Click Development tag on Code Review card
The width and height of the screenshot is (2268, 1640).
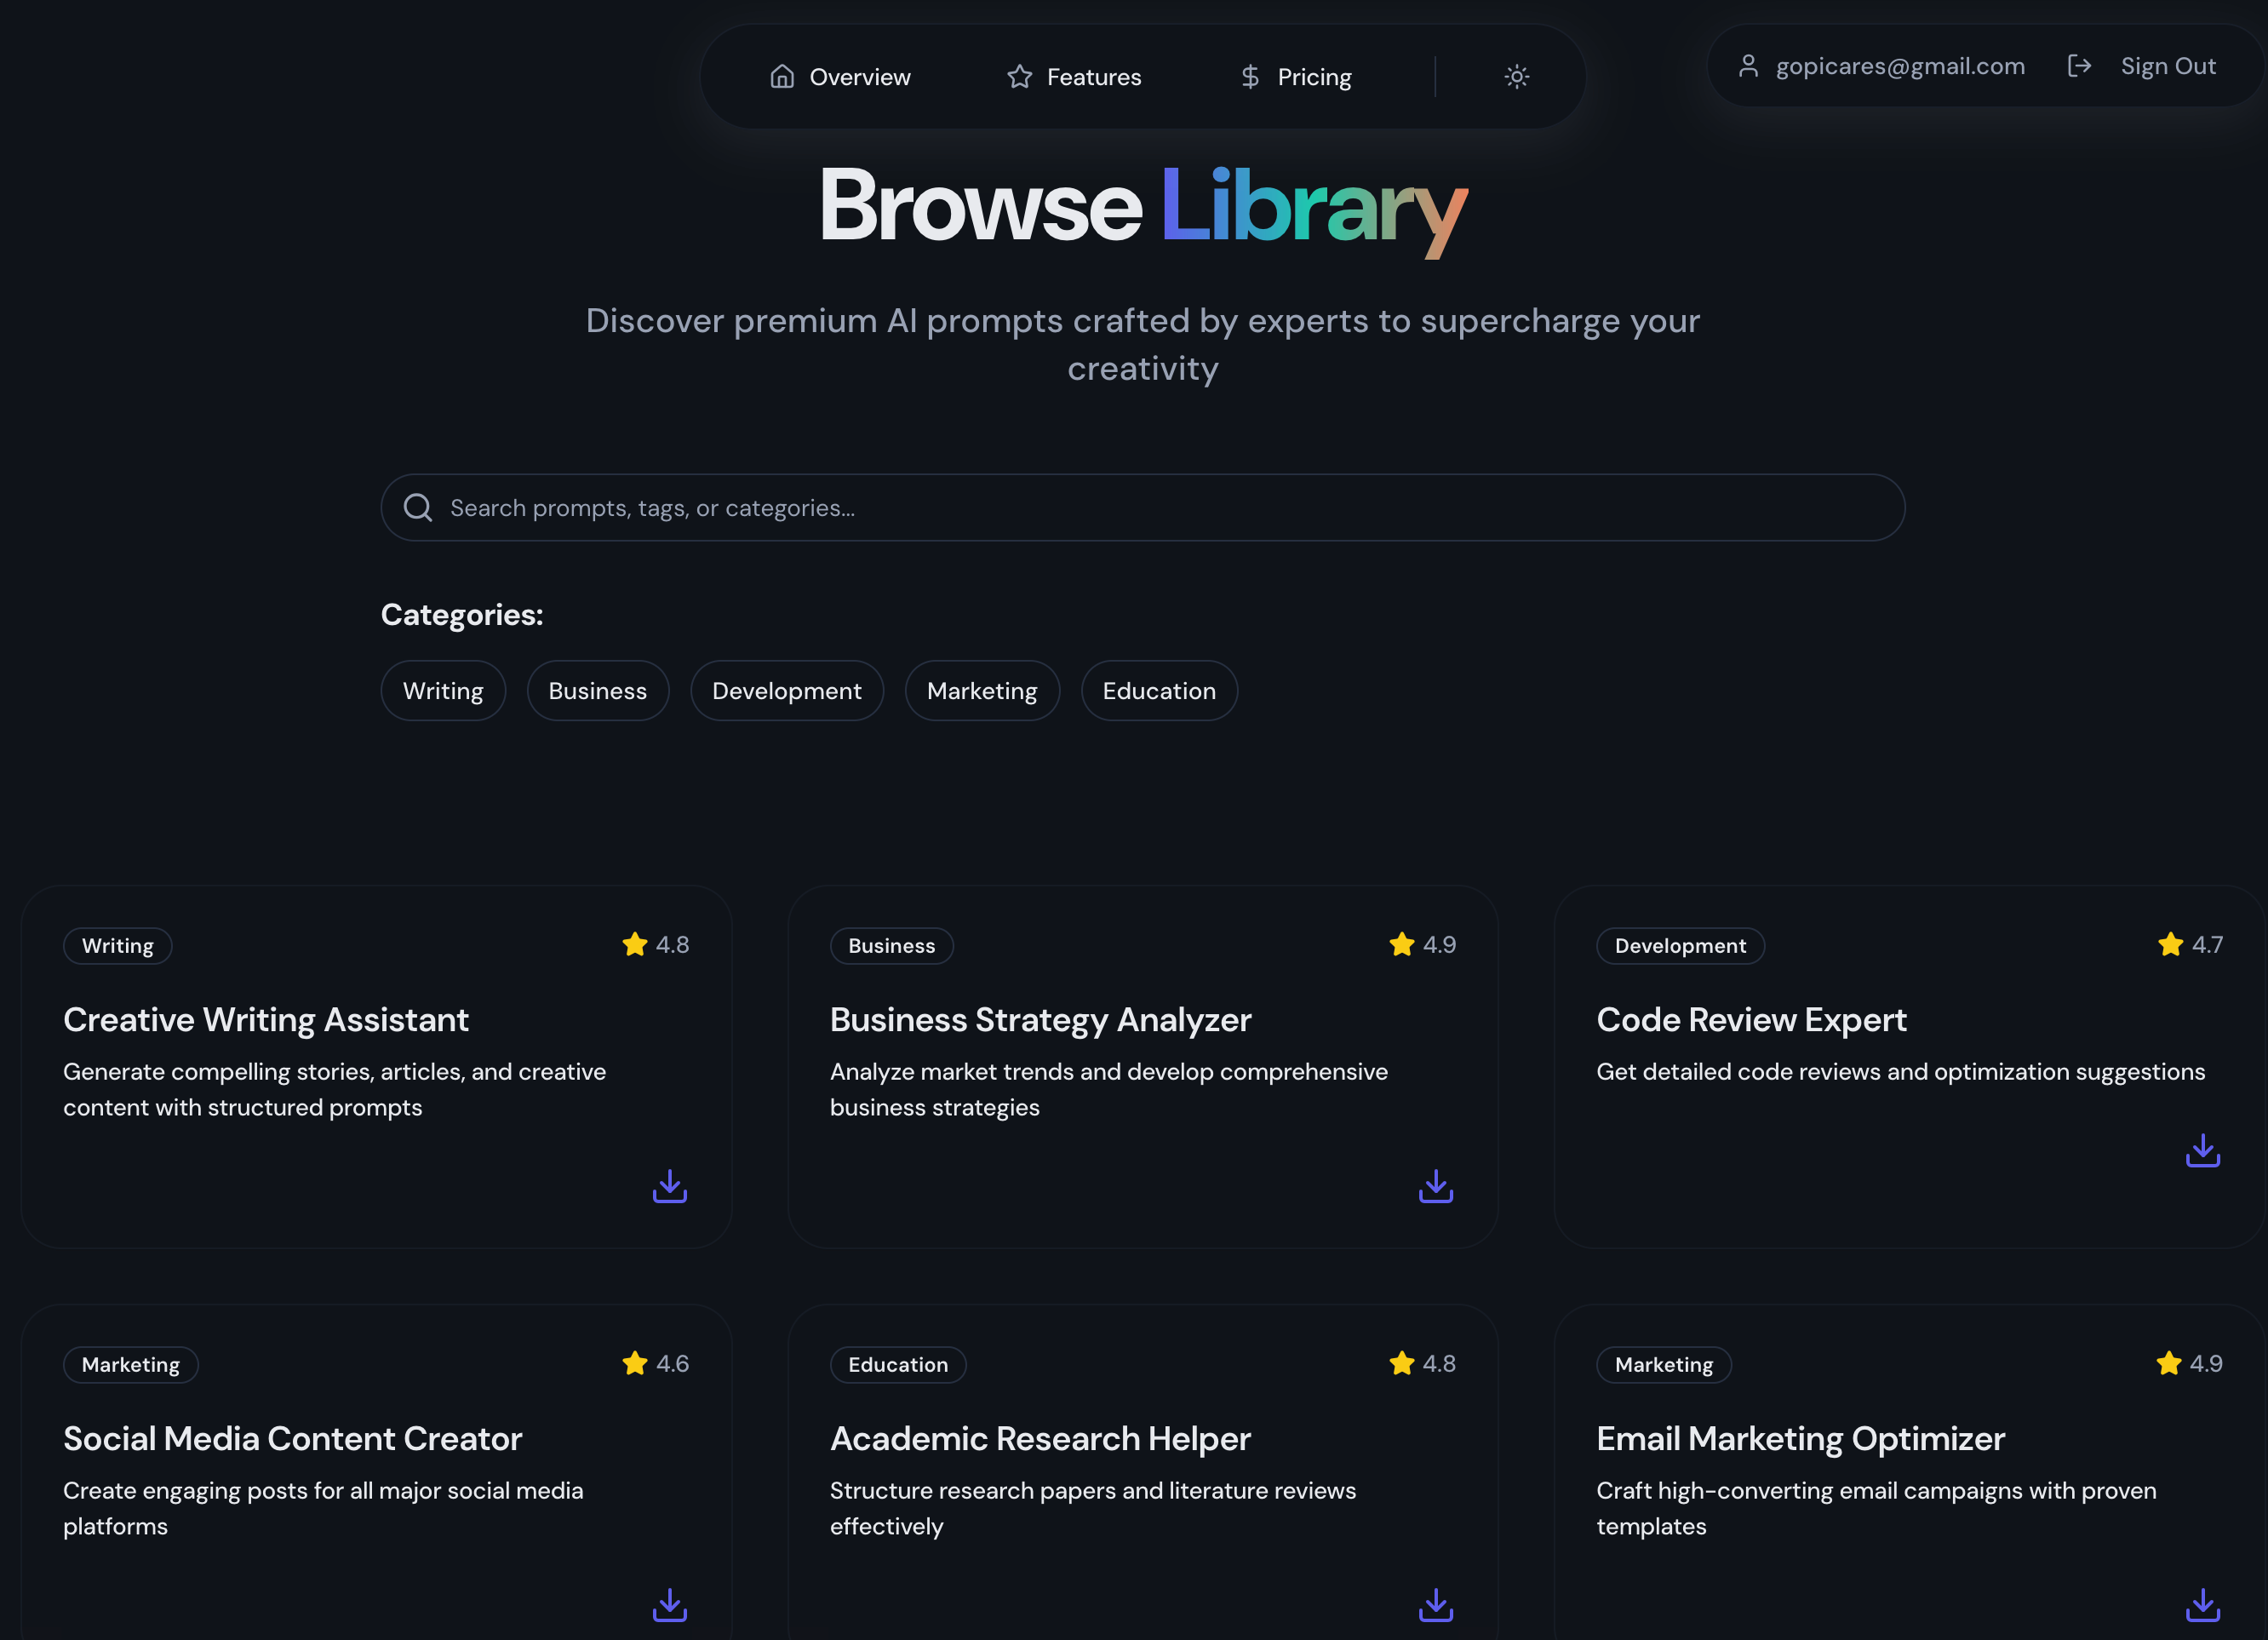point(1680,945)
